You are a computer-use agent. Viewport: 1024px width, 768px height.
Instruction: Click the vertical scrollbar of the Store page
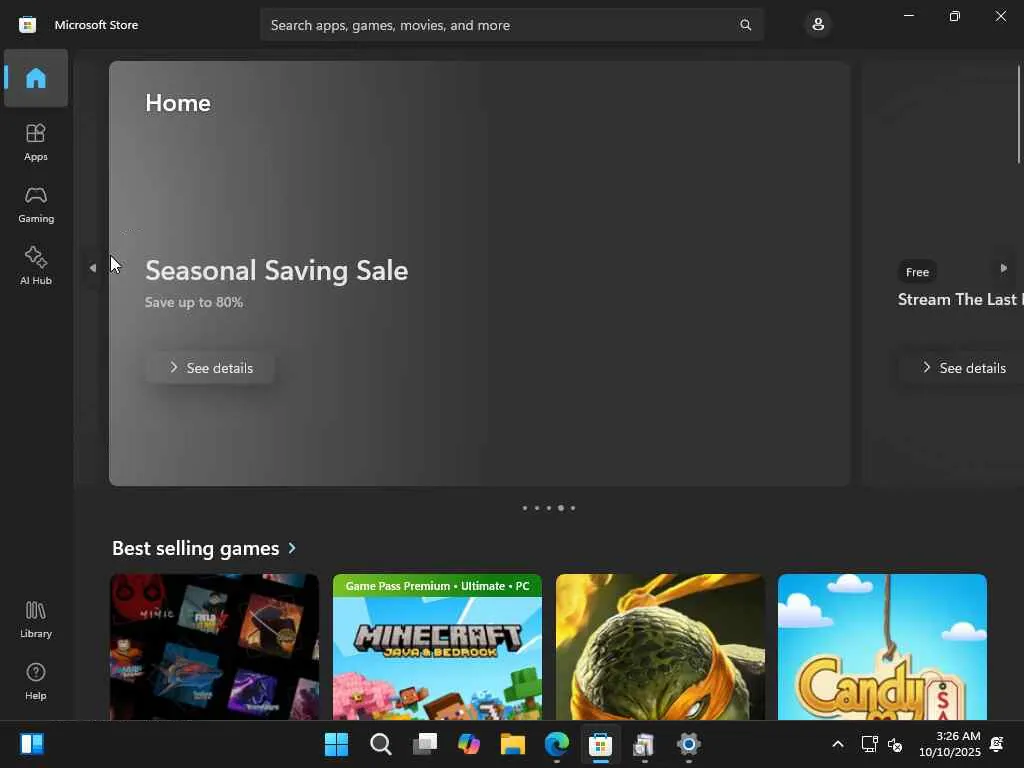point(1019,114)
